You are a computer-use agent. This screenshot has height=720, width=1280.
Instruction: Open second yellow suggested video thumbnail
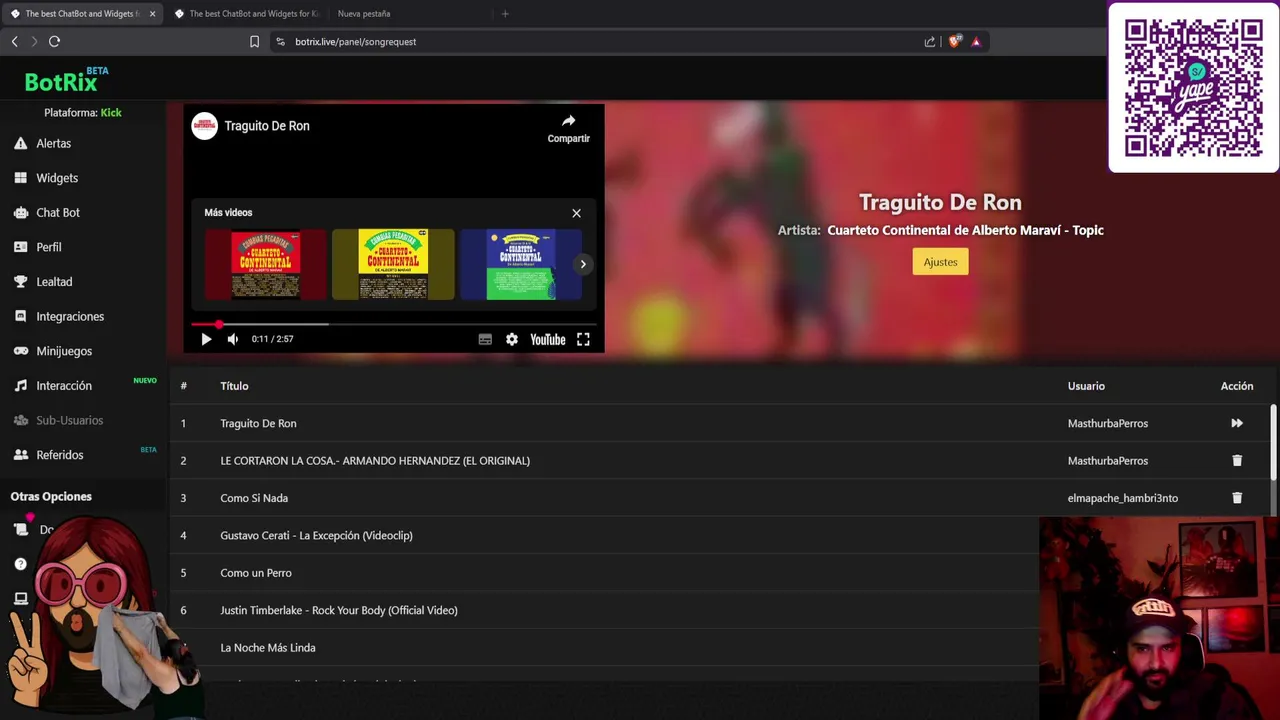(x=393, y=264)
